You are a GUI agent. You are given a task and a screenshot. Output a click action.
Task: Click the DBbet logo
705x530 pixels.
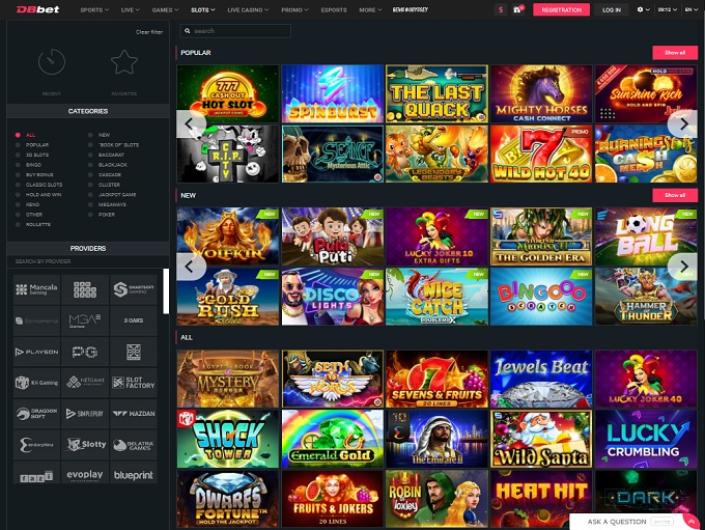(x=35, y=10)
